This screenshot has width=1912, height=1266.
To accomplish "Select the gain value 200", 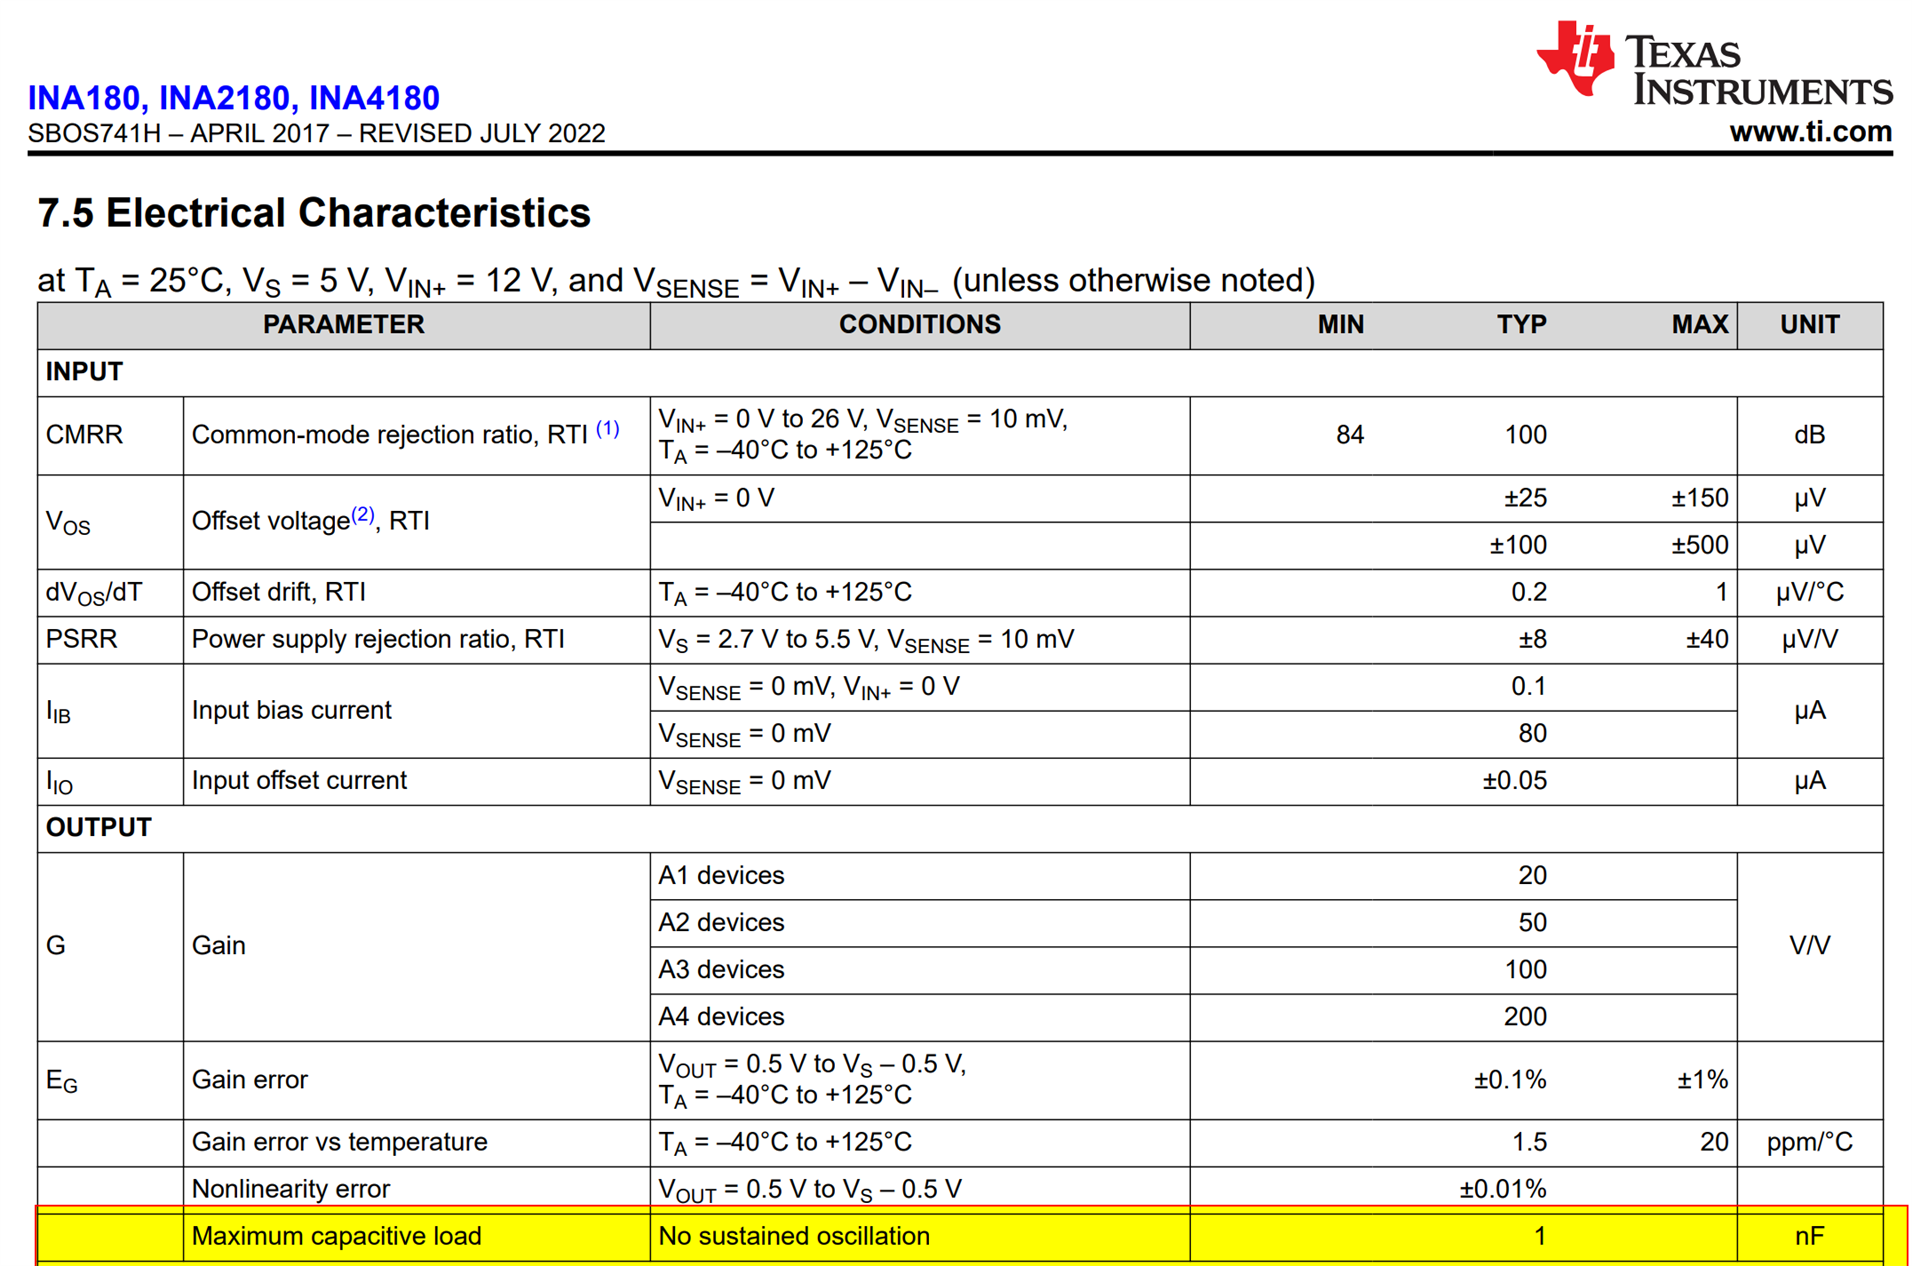I will point(1525,1016).
